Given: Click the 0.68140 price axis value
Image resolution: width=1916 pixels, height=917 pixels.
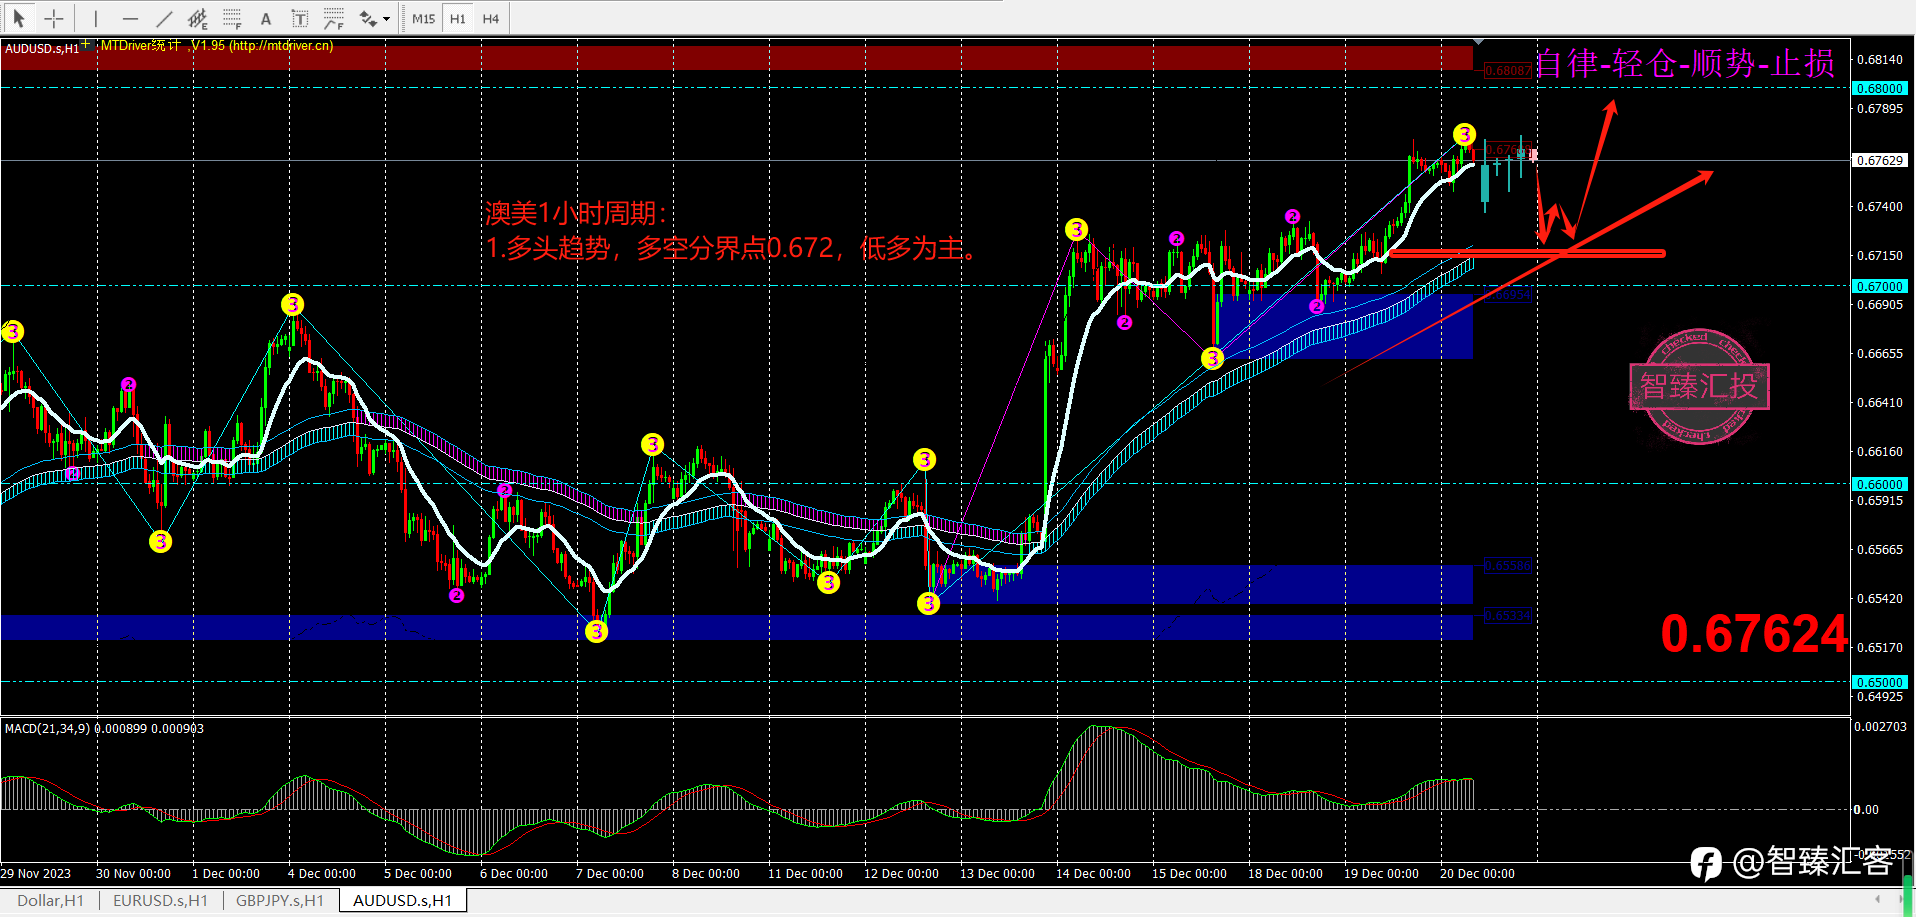Looking at the screenshot, I should [1880, 59].
